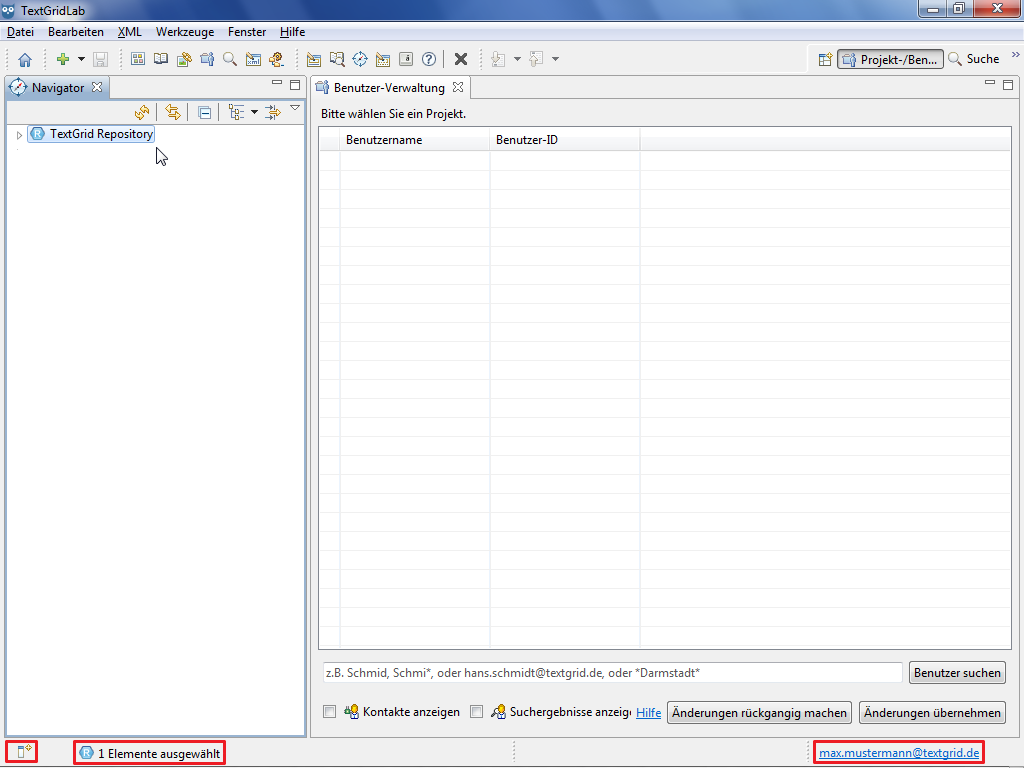Image resolution: width=1024 pixels, height=768 pixels.
Task: Click the magnifying glass search toolbar icon
Action: click(x=230, y=60)
